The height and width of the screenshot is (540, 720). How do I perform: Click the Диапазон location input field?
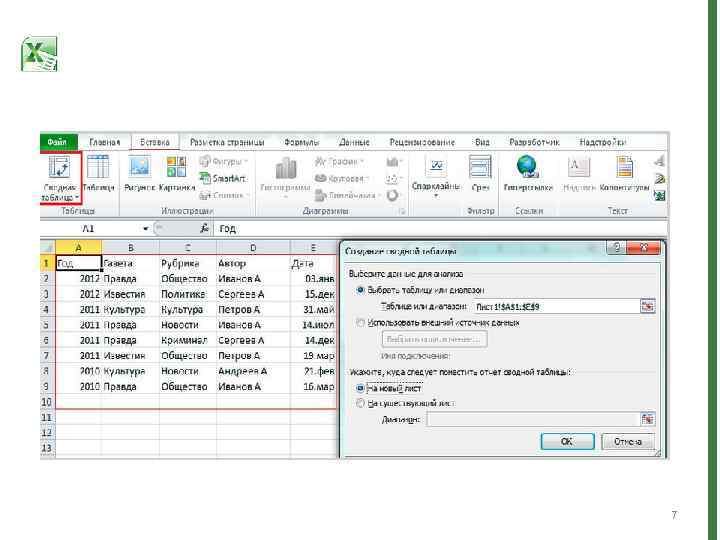(x=533, y=419)
